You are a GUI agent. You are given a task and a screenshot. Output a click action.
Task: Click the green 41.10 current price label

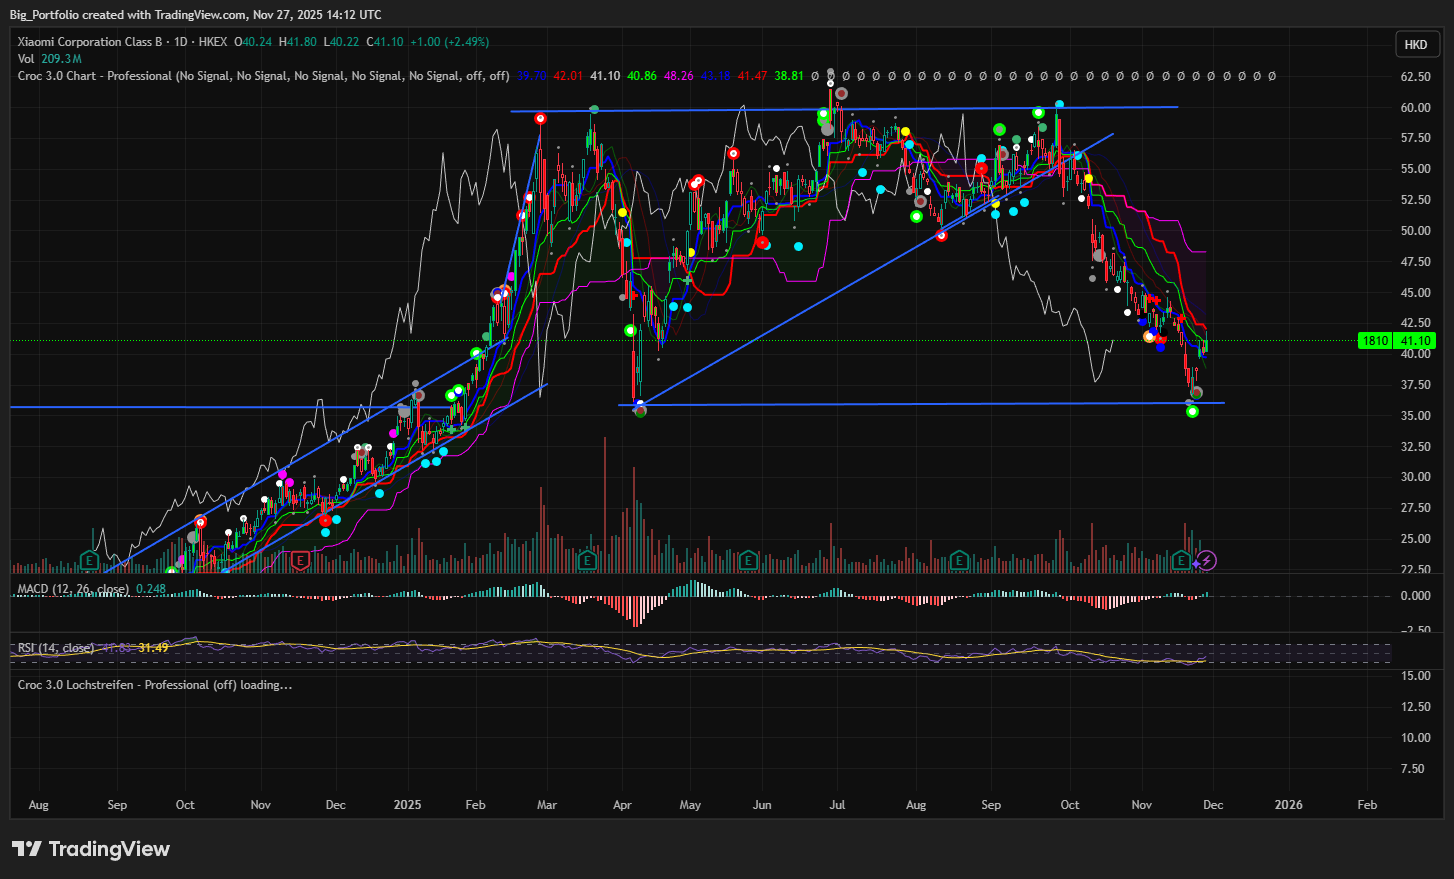coord(1415,341)
